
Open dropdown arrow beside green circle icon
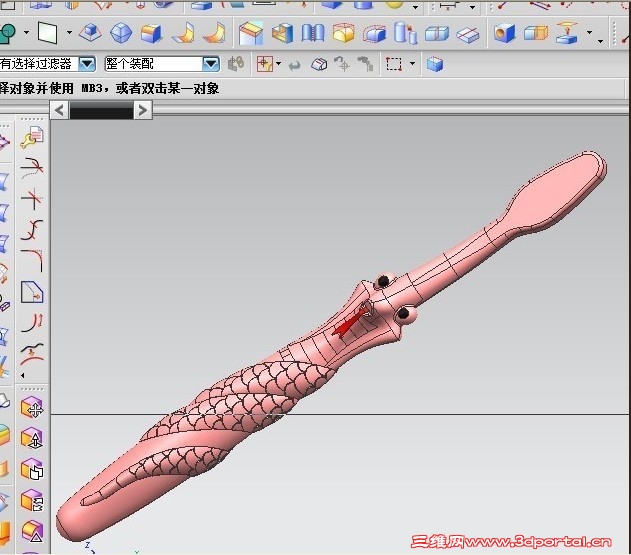click(27, 32)
